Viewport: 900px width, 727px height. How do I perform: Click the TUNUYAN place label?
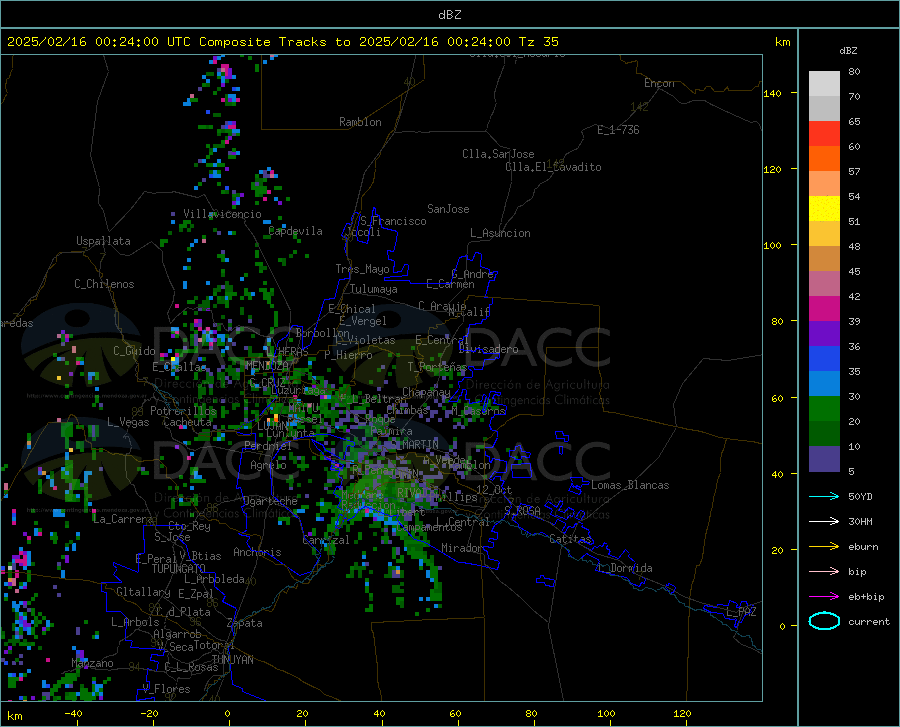(232, 660)
